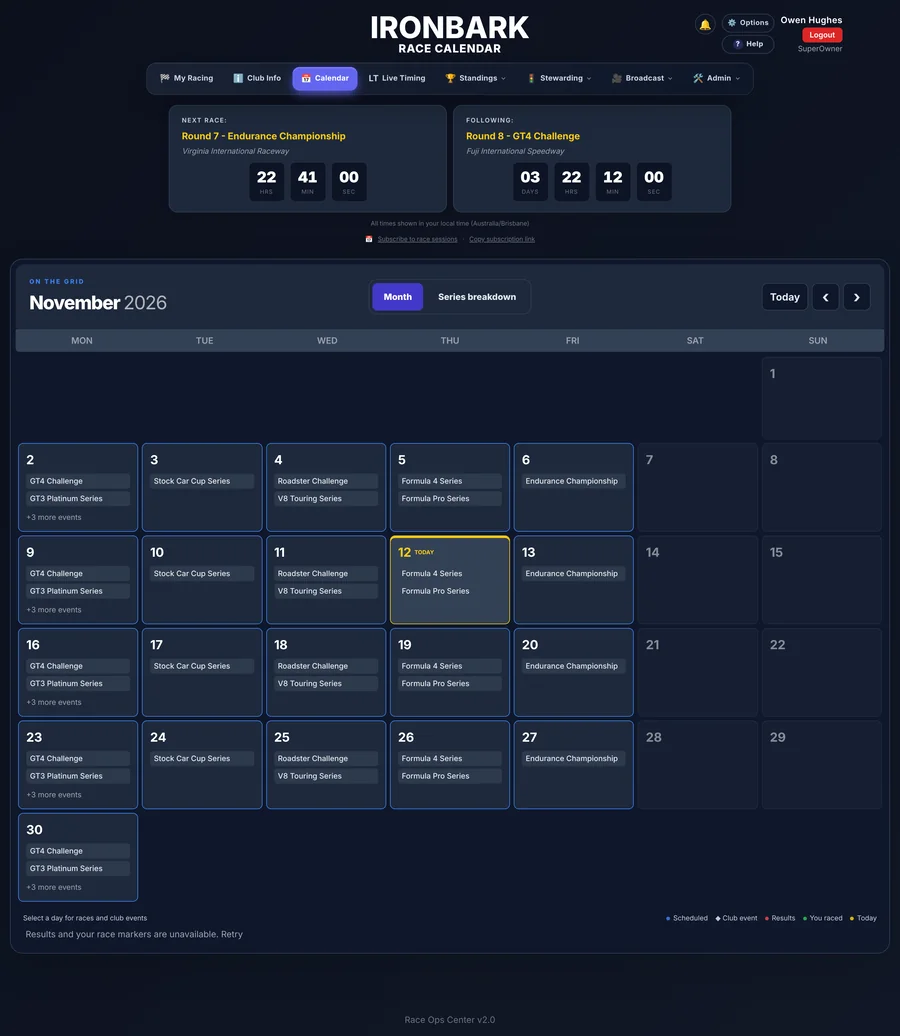Click Stock Car Cup Series on November 24
Viewport: 900px width, 1036px height.
pos(202,758)
